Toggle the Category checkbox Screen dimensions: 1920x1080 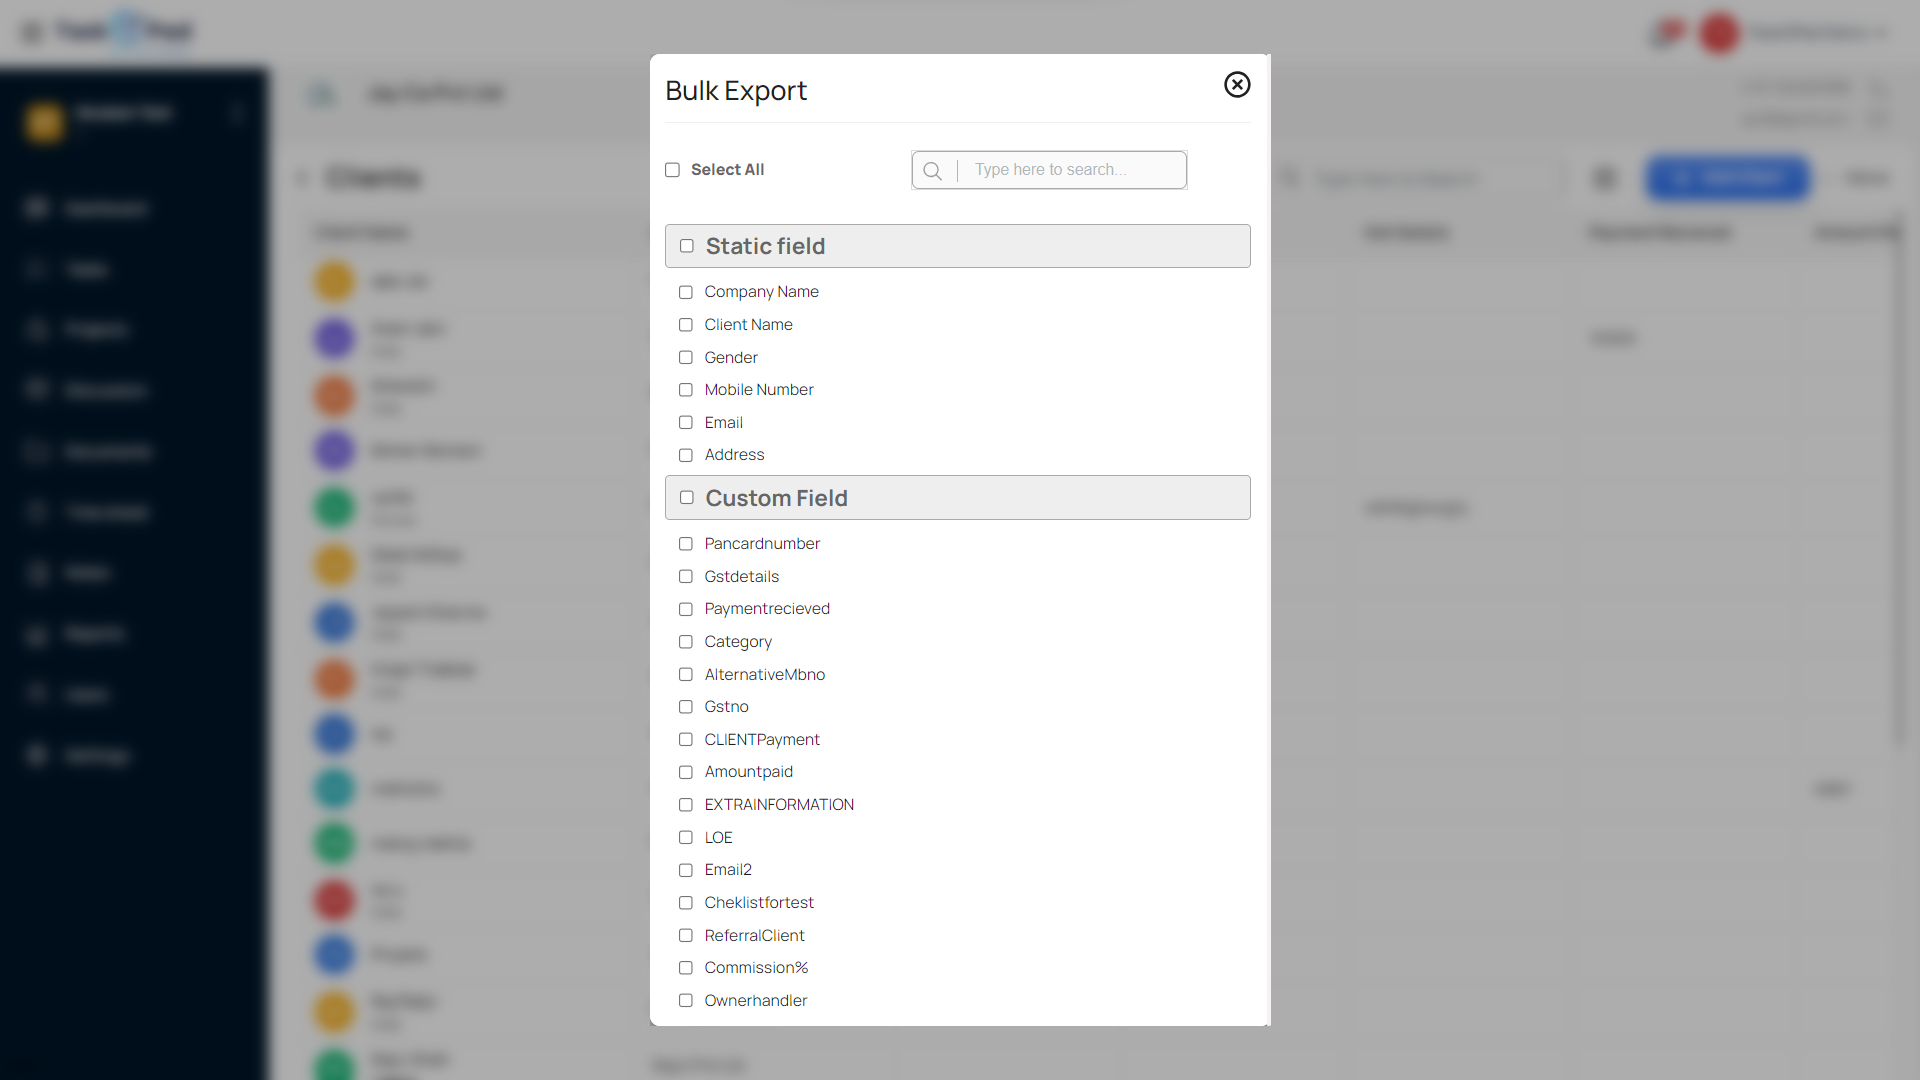(x=686, y=642)
